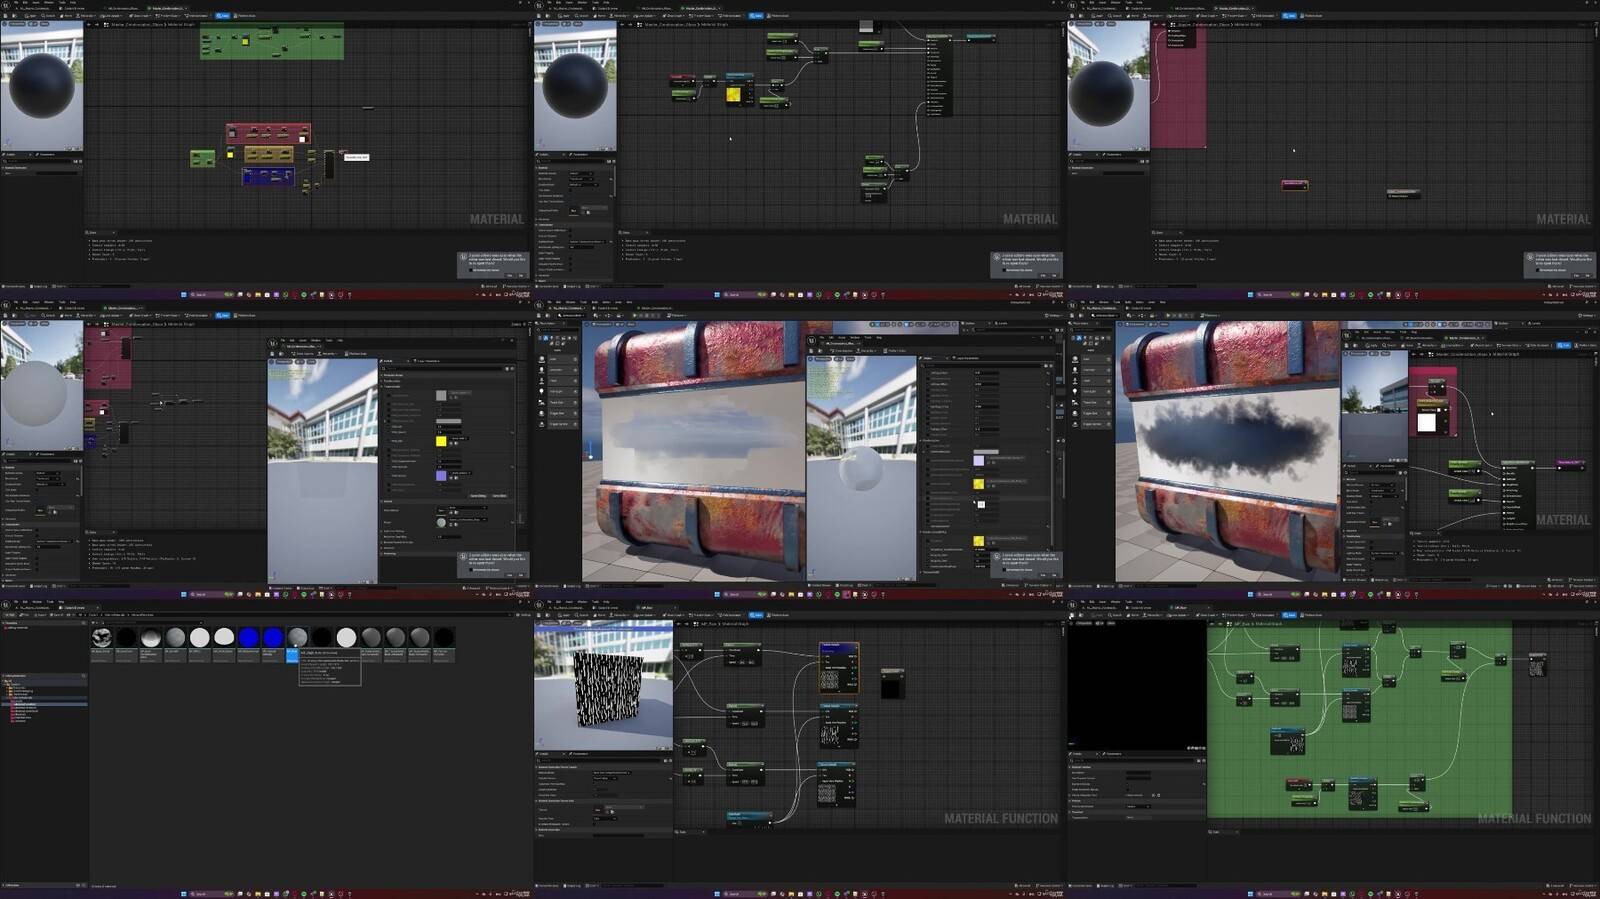
Task: Expand root folder in bottom-left screenshot's tree
Action: (4, 682)
